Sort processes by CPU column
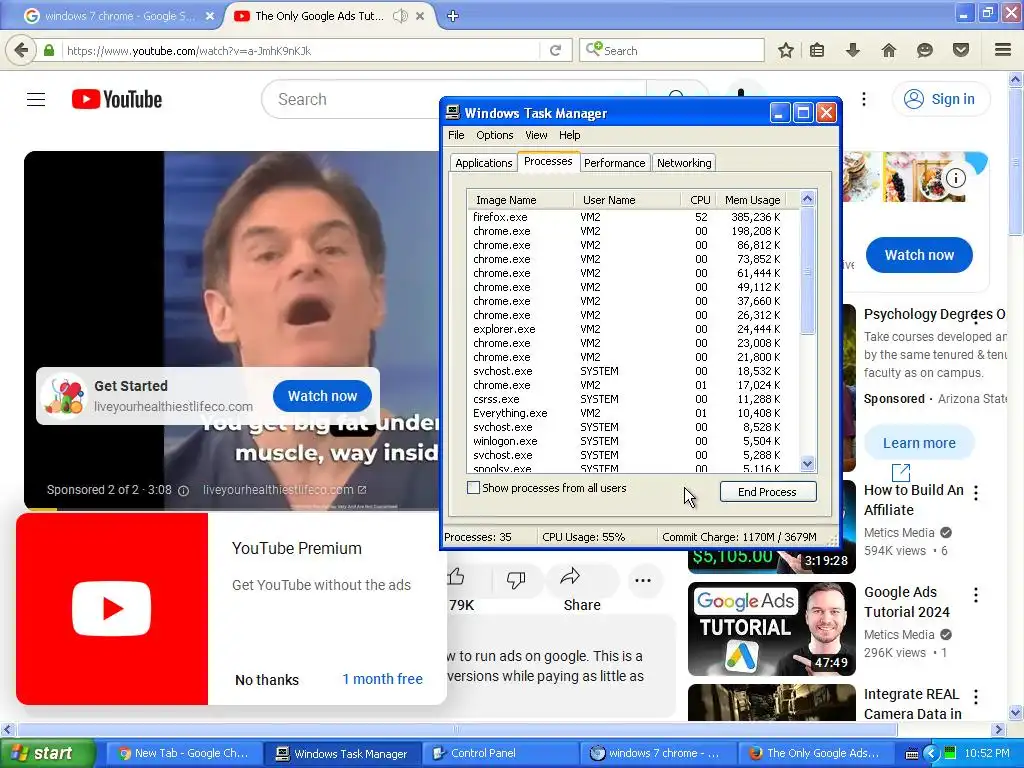 (699, 200)
